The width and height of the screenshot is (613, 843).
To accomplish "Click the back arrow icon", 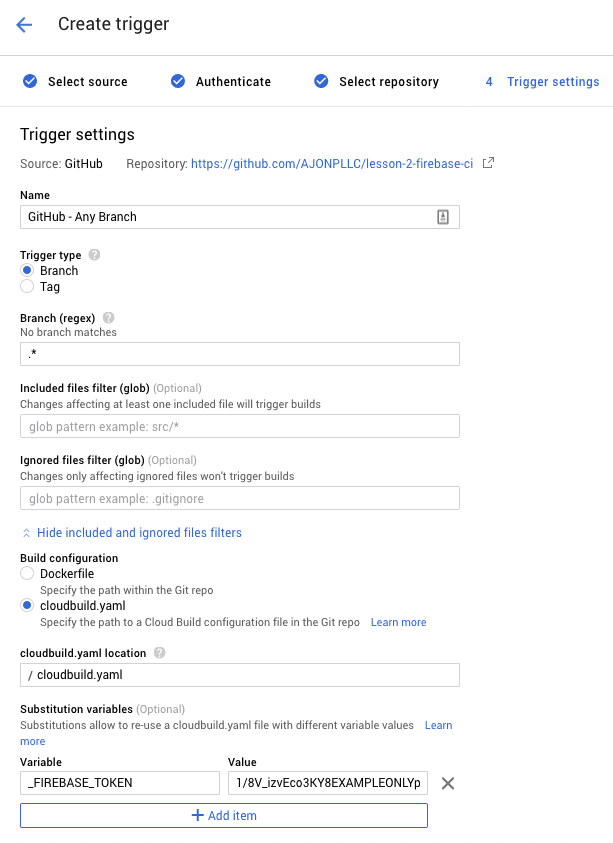I will click(24, 25).
